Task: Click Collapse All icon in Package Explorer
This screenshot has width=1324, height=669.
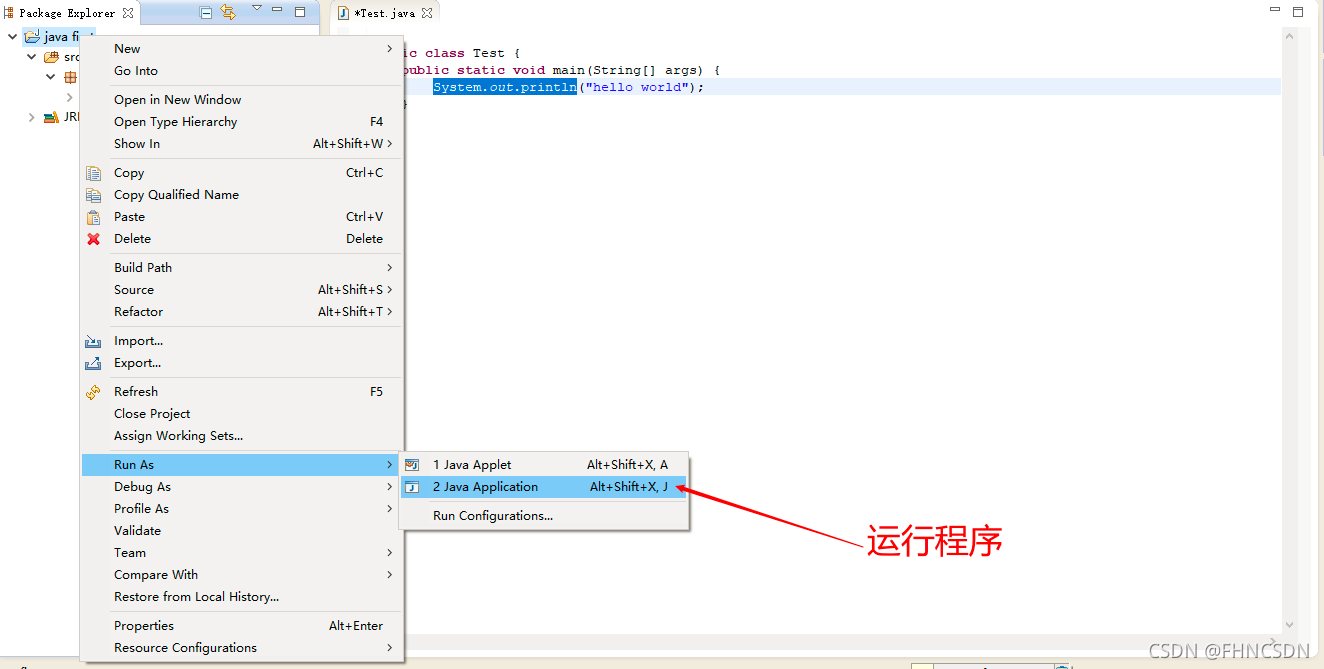Action: (x=206, y=12)
